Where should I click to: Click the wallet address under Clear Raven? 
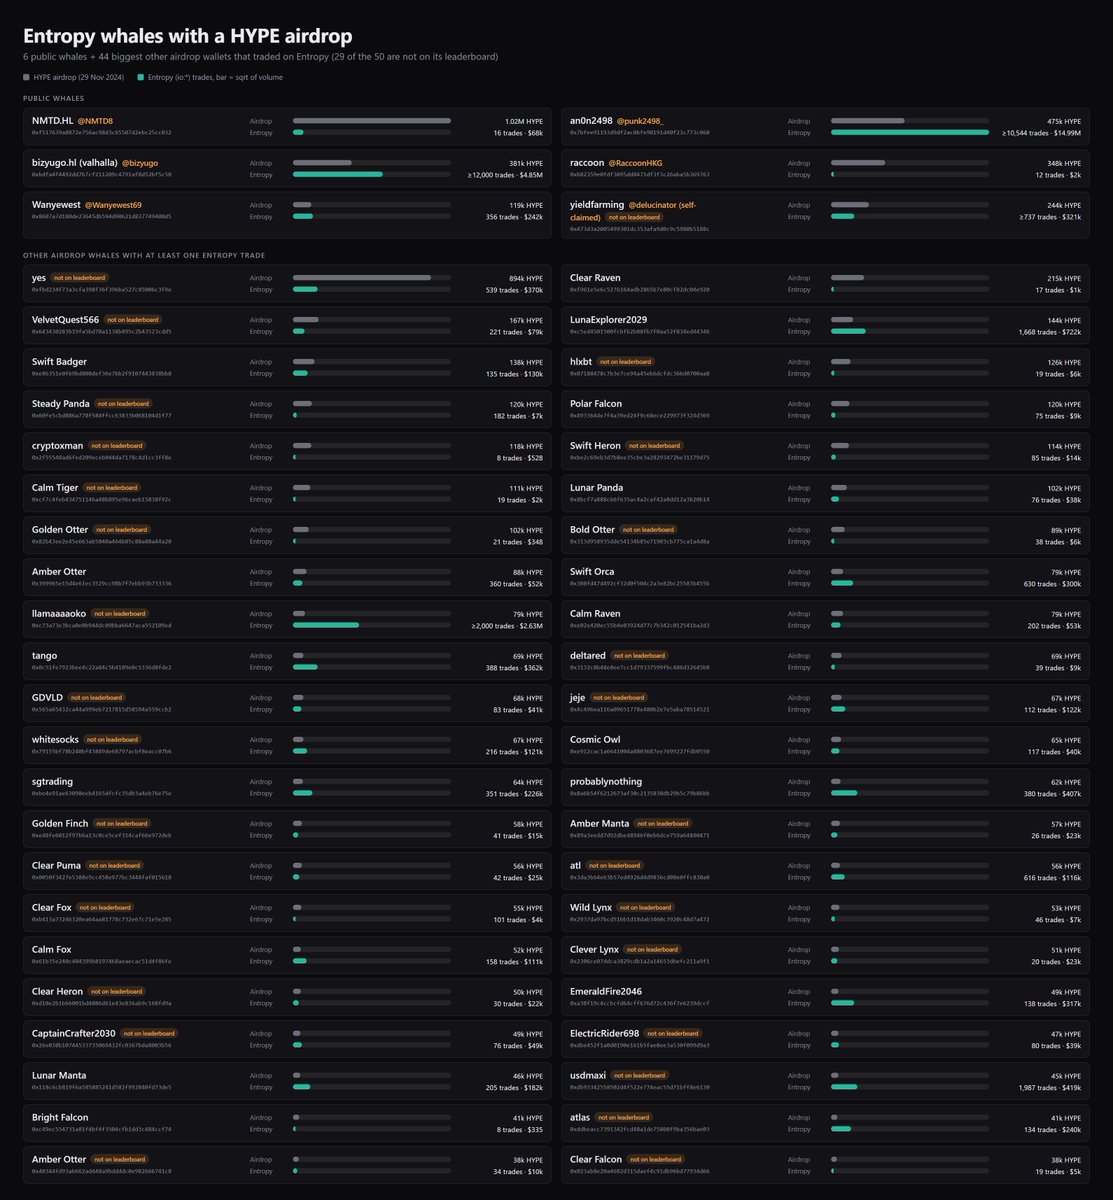click(x=640, y=290)
